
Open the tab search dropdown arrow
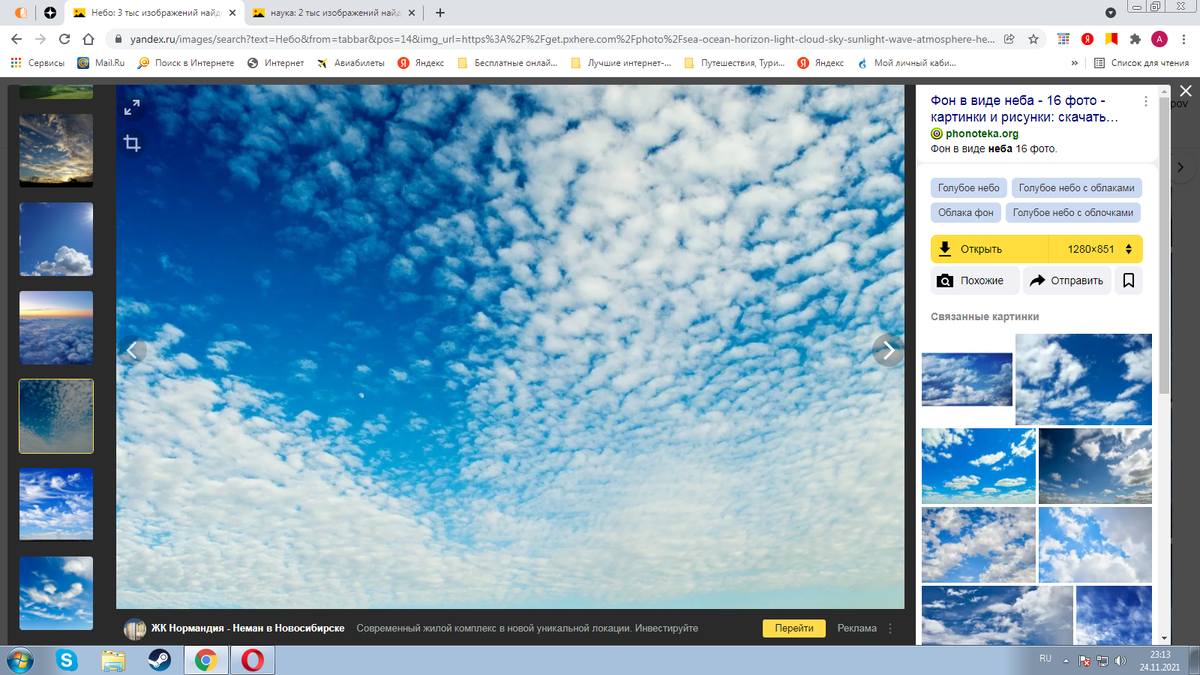pos(1111,12)
